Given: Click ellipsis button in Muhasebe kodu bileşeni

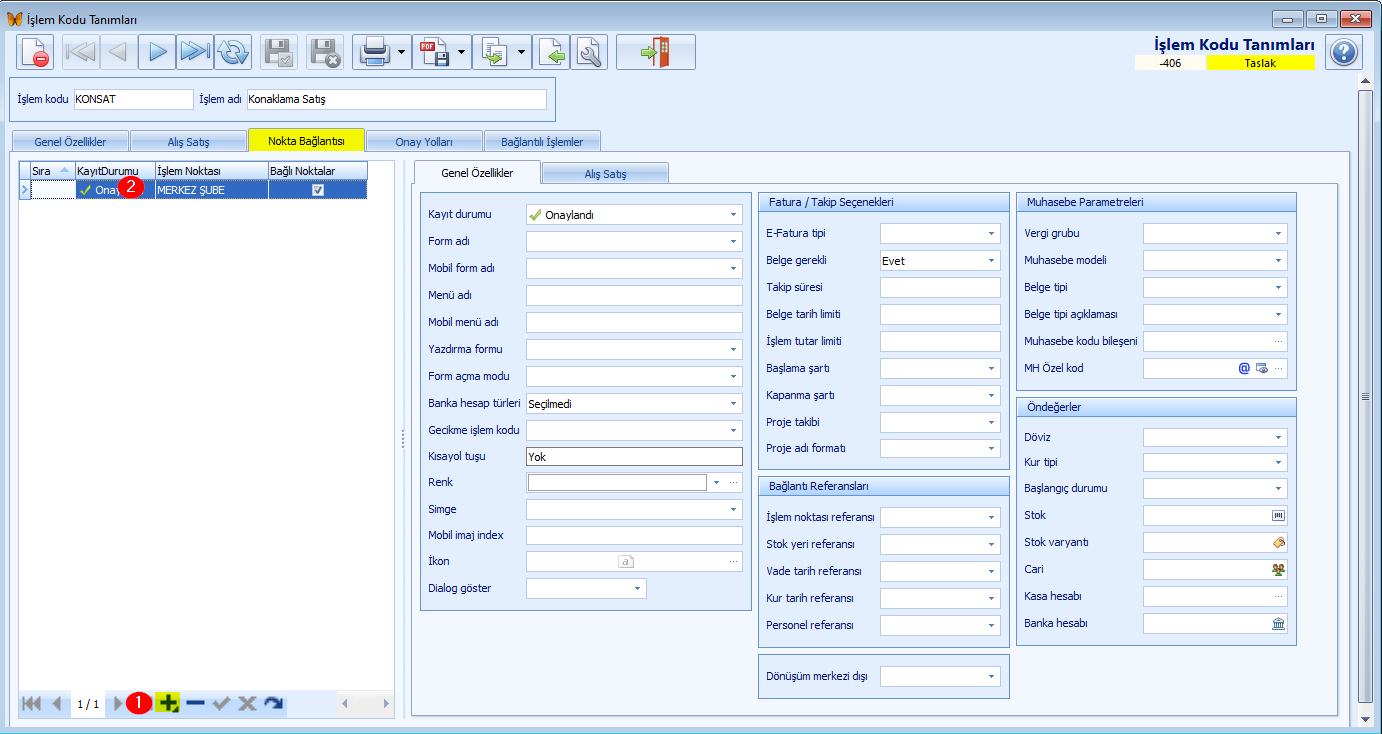Looking at the screenshot, I should [x=1277, y=341].
